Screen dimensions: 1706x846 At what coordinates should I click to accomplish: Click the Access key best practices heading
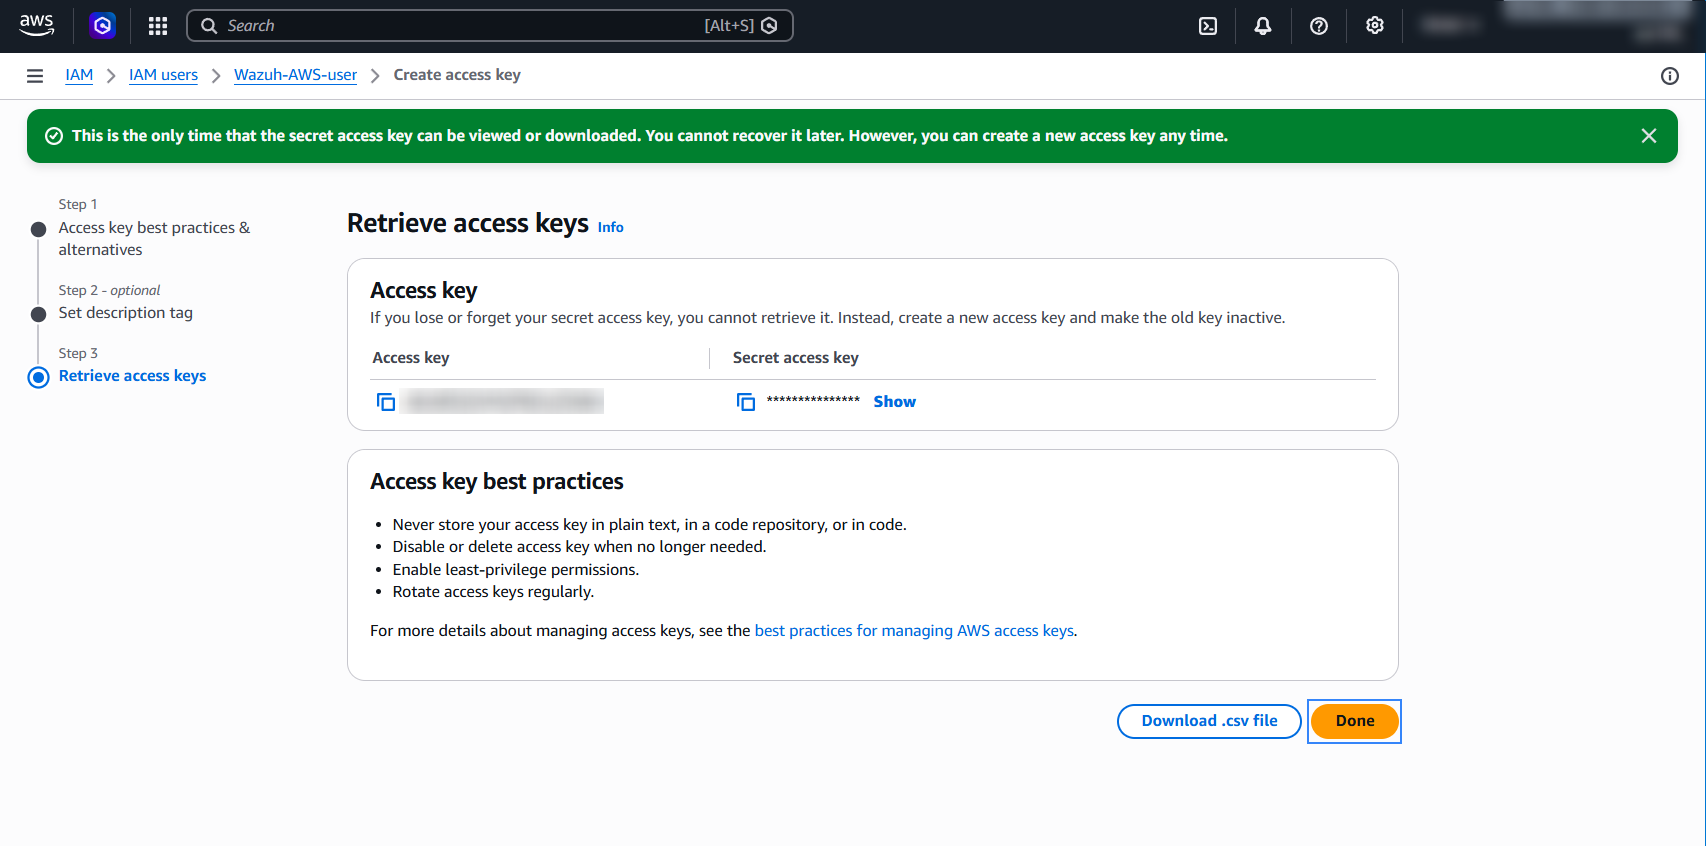pos(497,482)
